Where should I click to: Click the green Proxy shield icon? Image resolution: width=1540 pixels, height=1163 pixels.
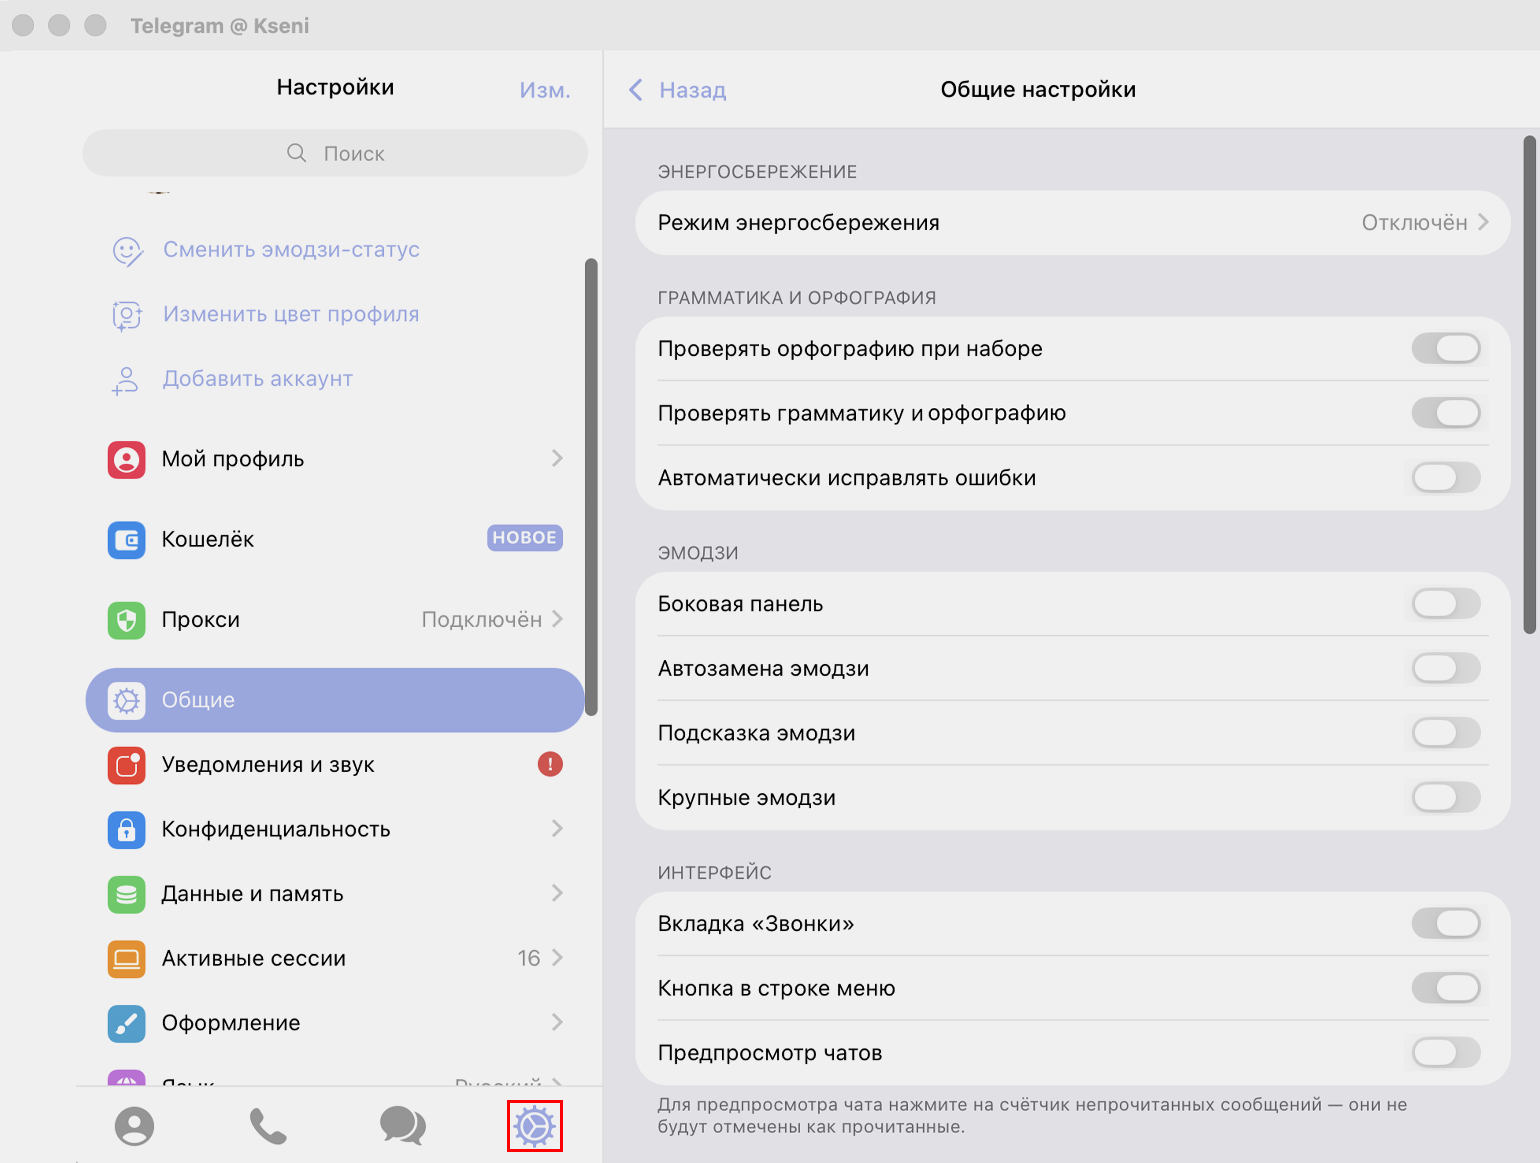(127, 620)
